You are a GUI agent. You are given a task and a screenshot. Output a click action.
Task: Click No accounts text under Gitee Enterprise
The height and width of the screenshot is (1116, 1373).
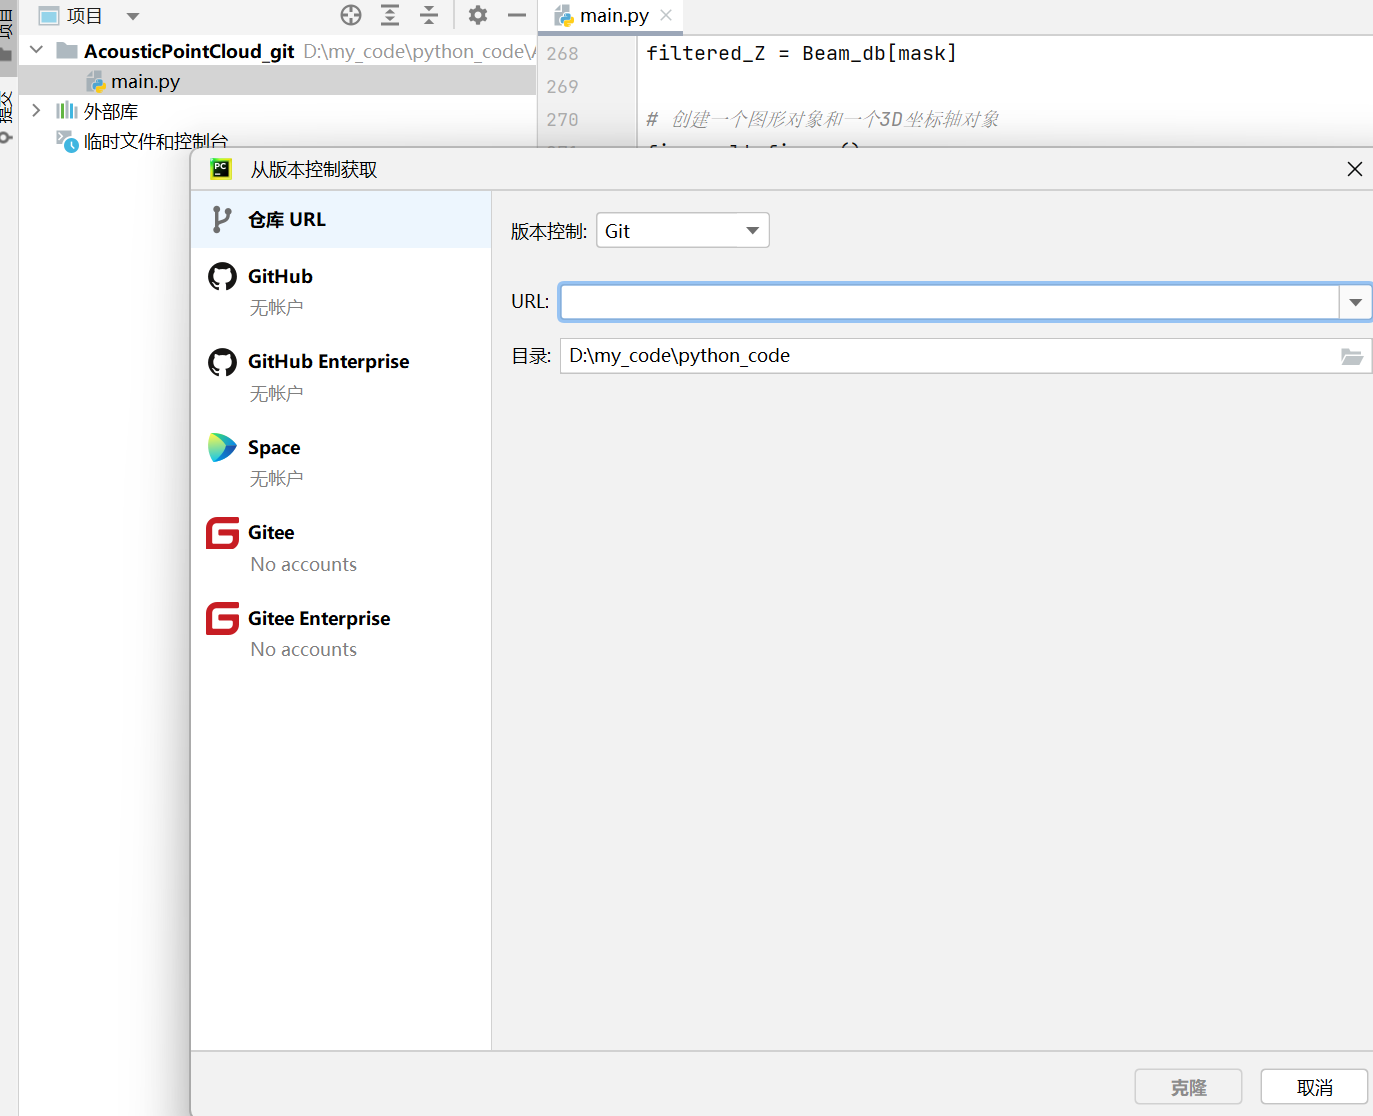click(x=303, y=649)
